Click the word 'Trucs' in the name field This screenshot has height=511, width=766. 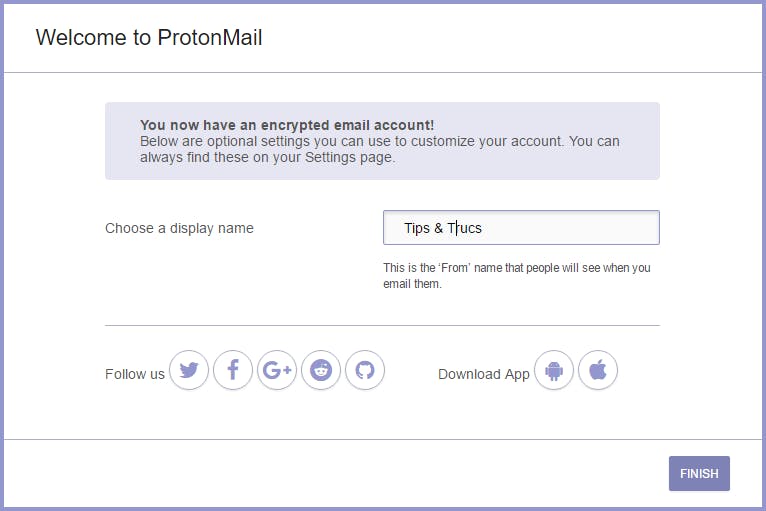point(465,228)
